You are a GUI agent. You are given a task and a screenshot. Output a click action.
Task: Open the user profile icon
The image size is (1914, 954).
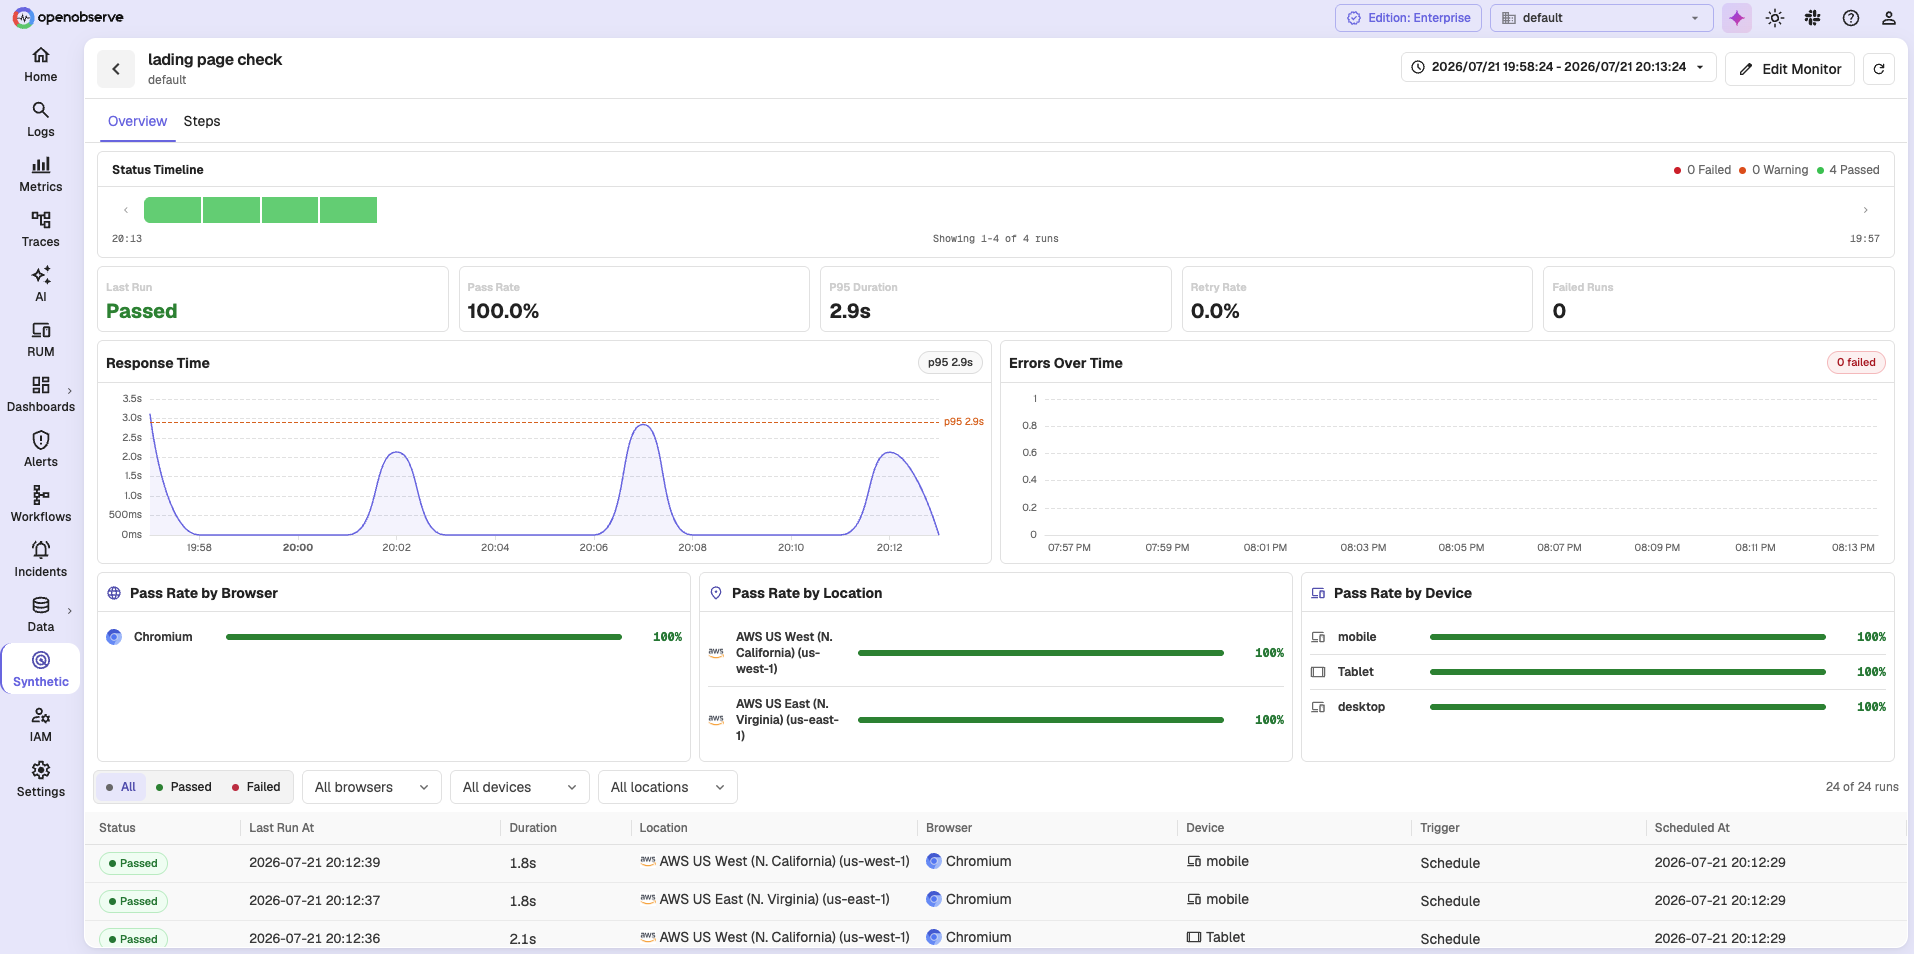tap(1889, 18)
